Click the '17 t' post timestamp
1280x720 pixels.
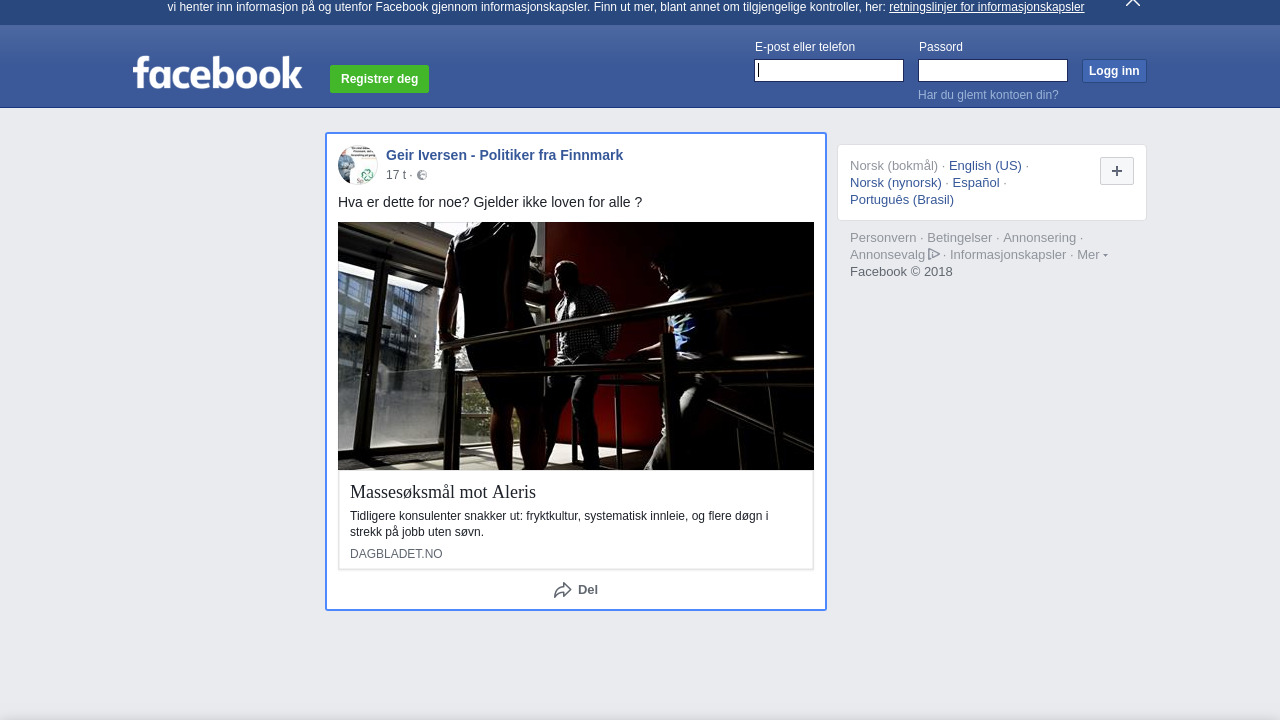396,175
